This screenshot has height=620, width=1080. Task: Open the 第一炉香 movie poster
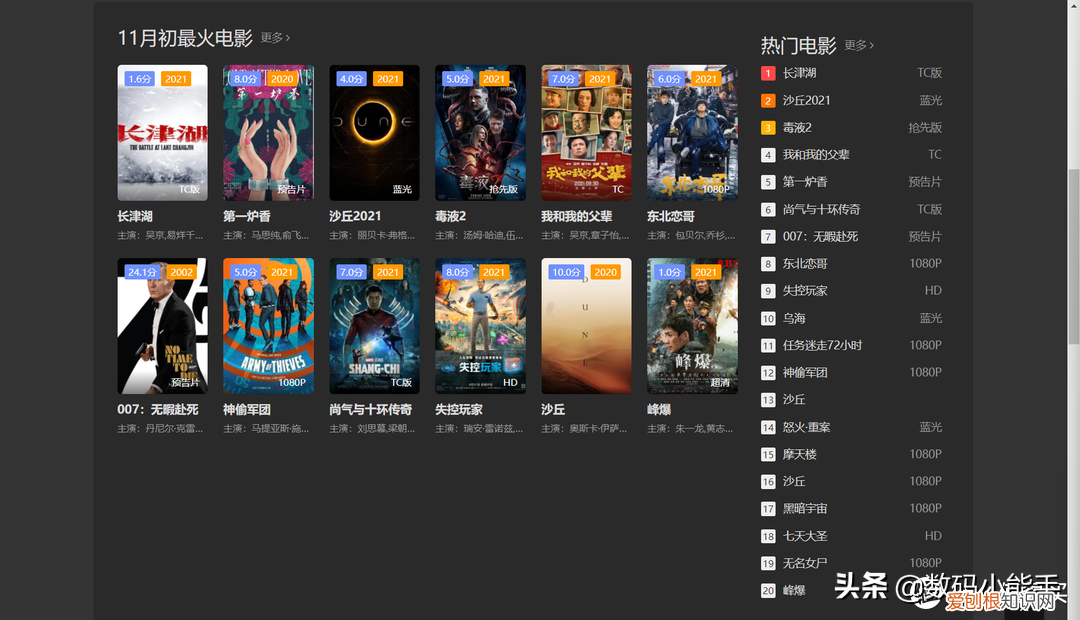coord(269,133)
